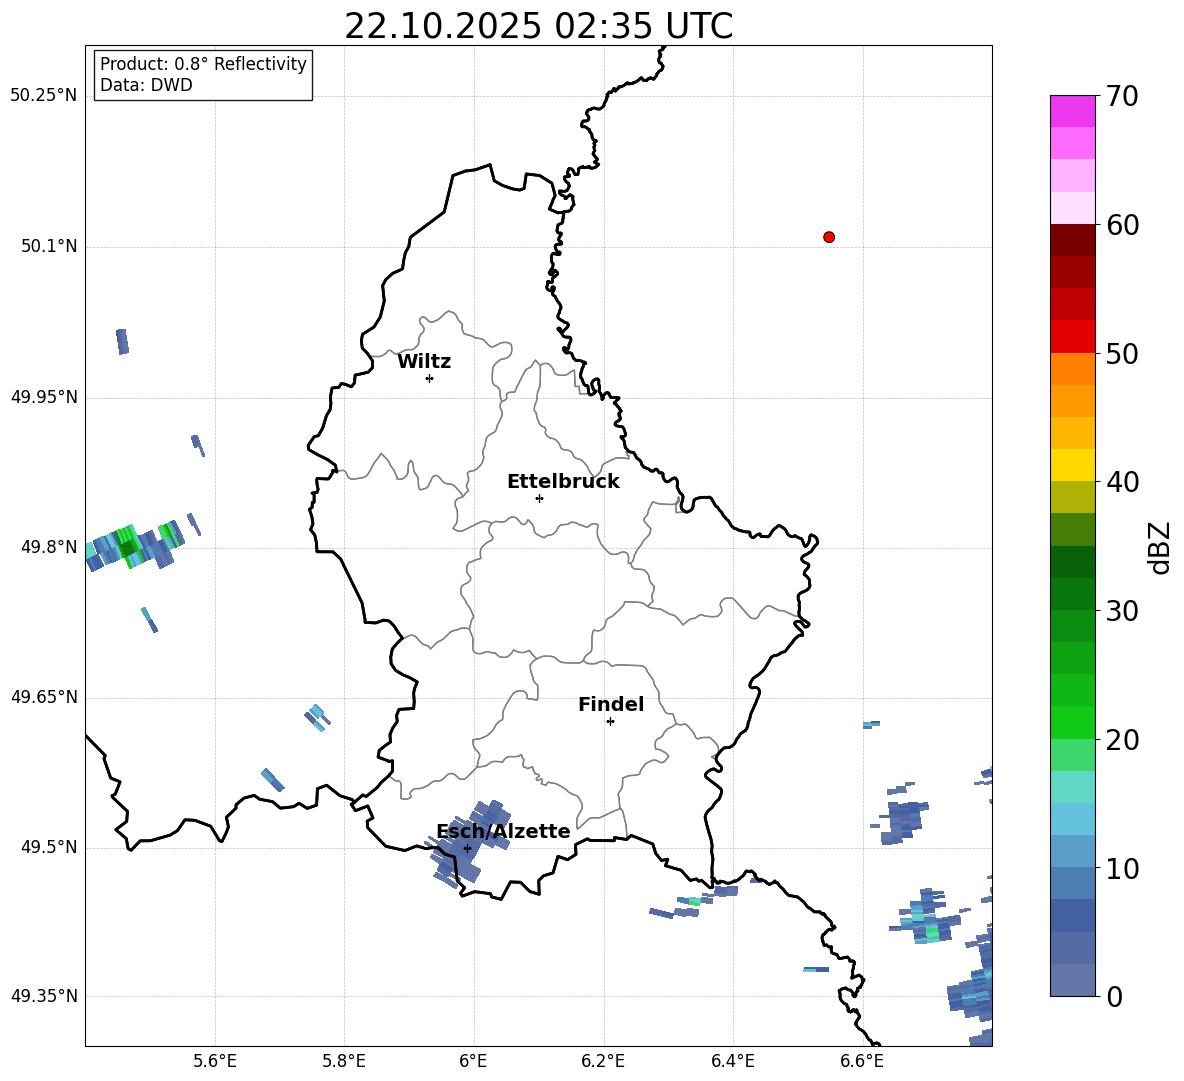Image resolution: width=1184 pixels, height=1081 pixels.
Task: Pick the dark green swatch just above 30 dBZ
Action: click(x=1072, y=594)
